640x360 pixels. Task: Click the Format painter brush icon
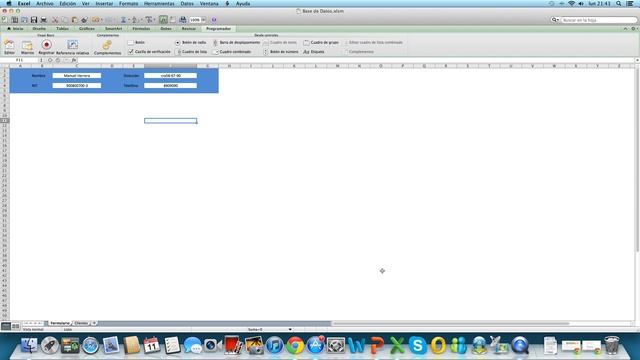(x=84, y=20)
